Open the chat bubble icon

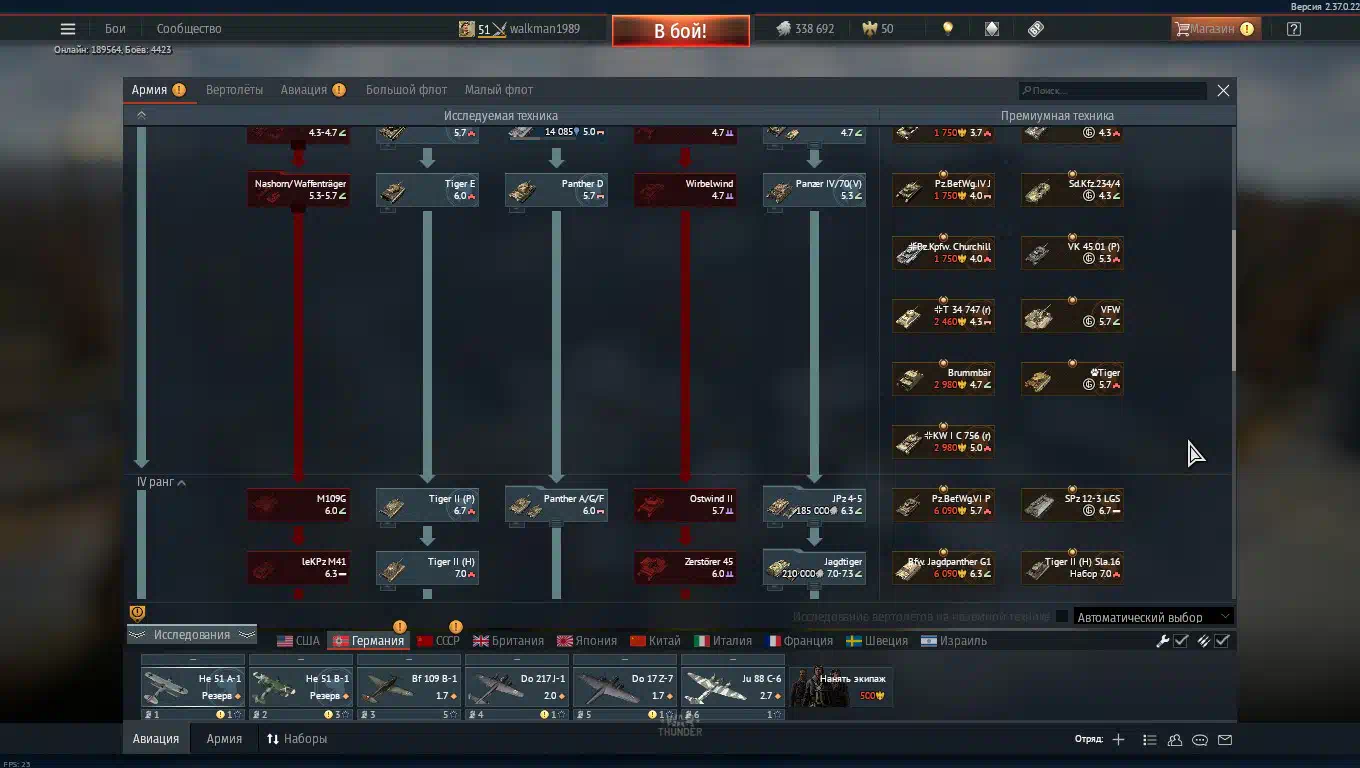(1200, 740)
